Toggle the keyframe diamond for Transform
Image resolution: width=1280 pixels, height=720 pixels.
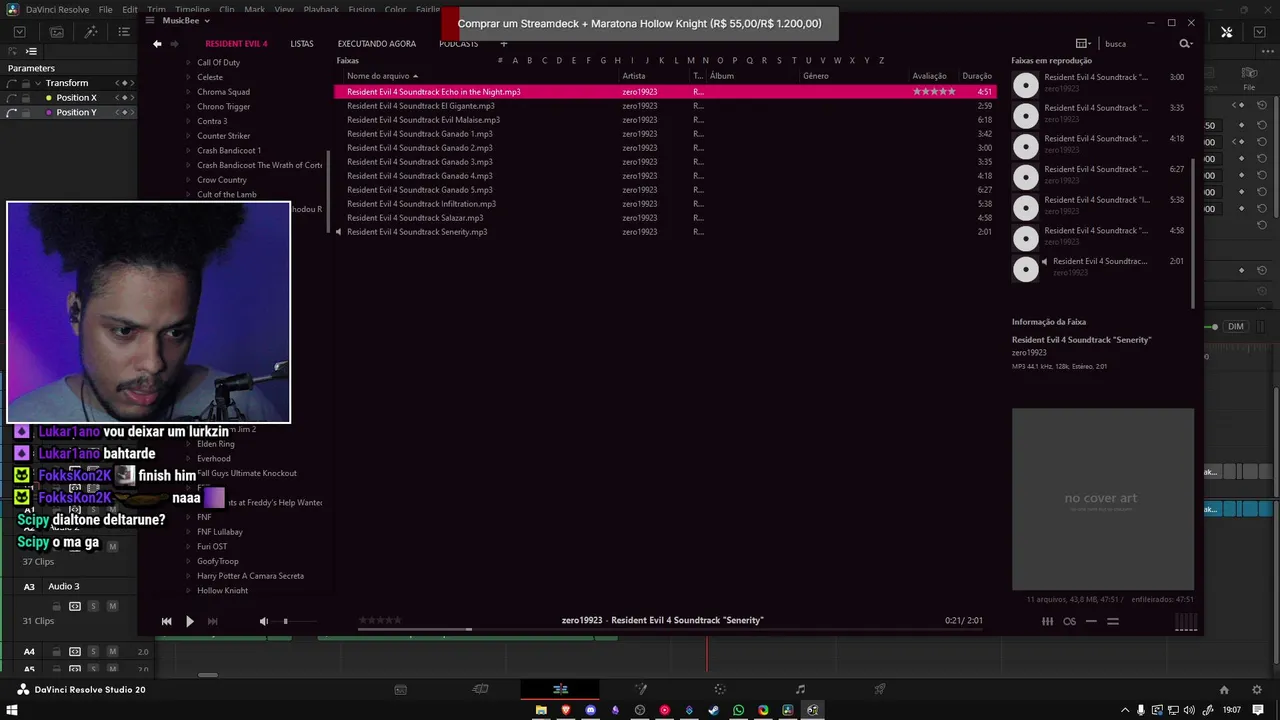pos(125,83)
